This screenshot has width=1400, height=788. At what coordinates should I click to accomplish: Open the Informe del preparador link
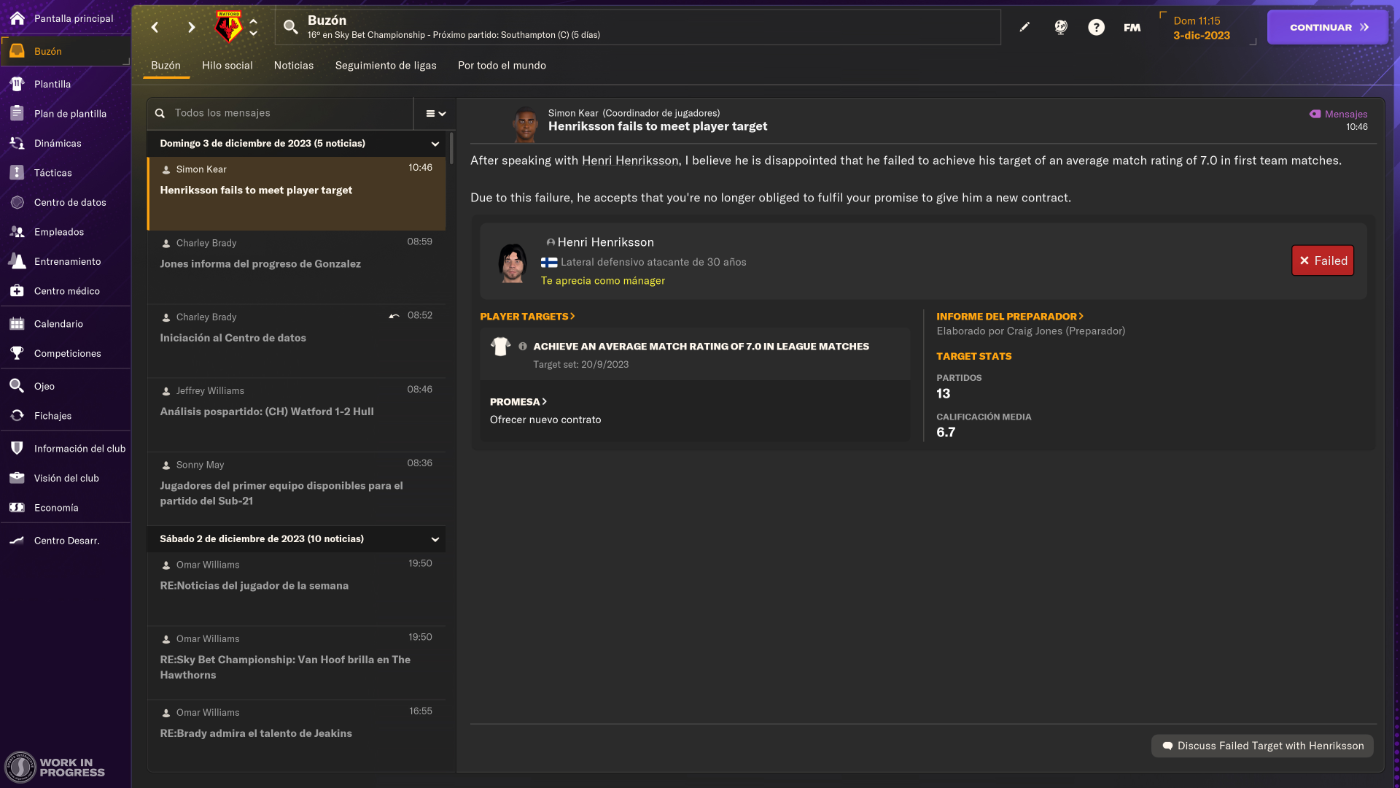click(1010, 316)
